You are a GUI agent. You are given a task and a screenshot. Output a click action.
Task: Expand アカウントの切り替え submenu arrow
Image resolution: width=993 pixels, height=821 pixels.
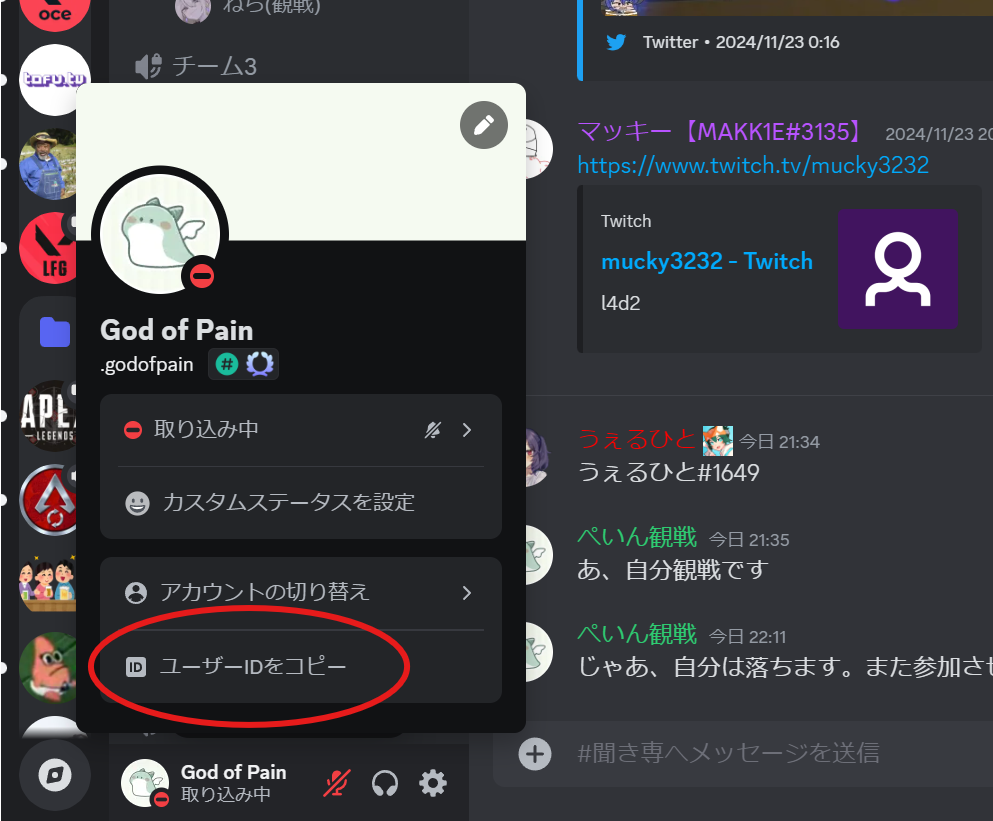coord(467,593)
